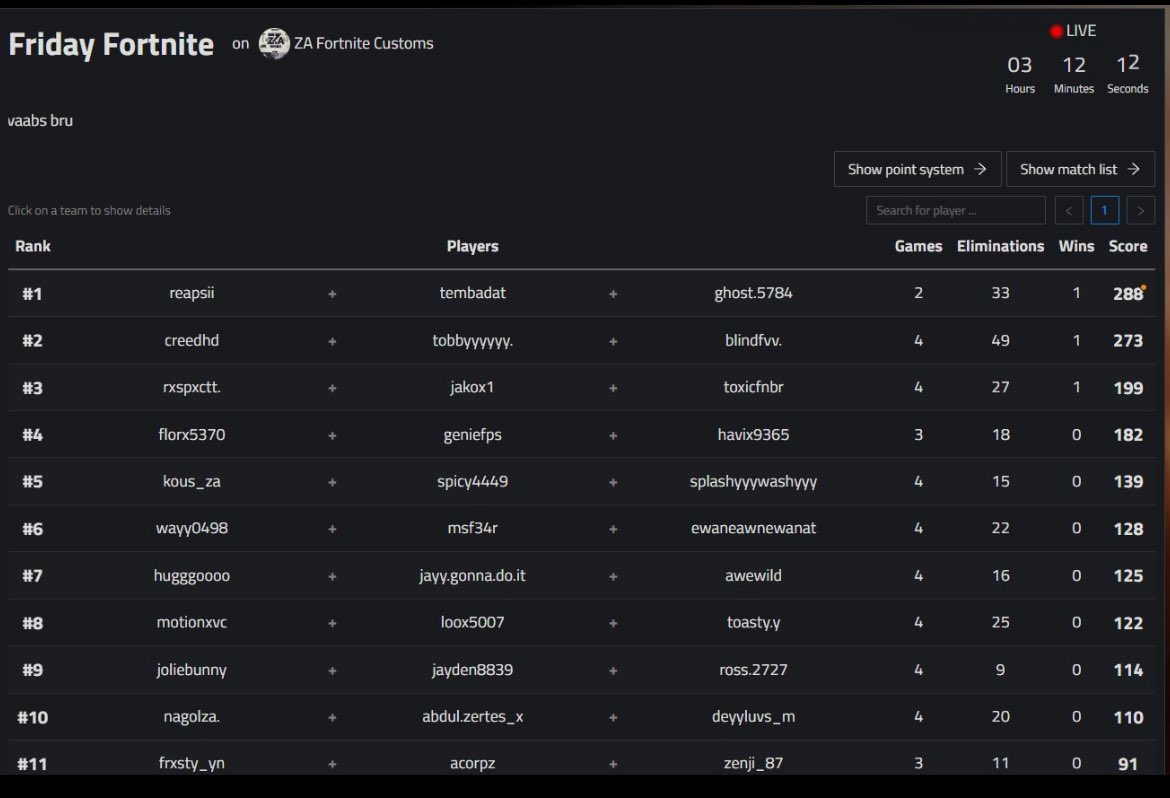The image size is (1170, 798).
Task: Sort by Rank column header
Action: click(x=33, y=246)
